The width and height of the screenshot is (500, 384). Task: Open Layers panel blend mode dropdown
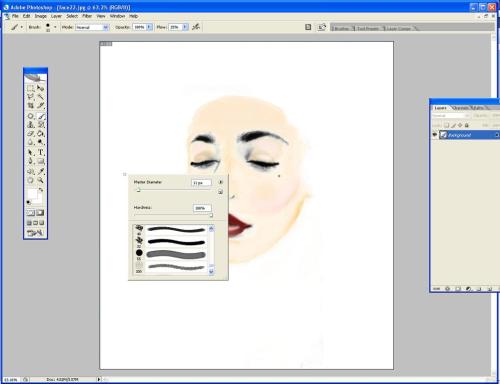pyautogui.click(x=451, y=116)
